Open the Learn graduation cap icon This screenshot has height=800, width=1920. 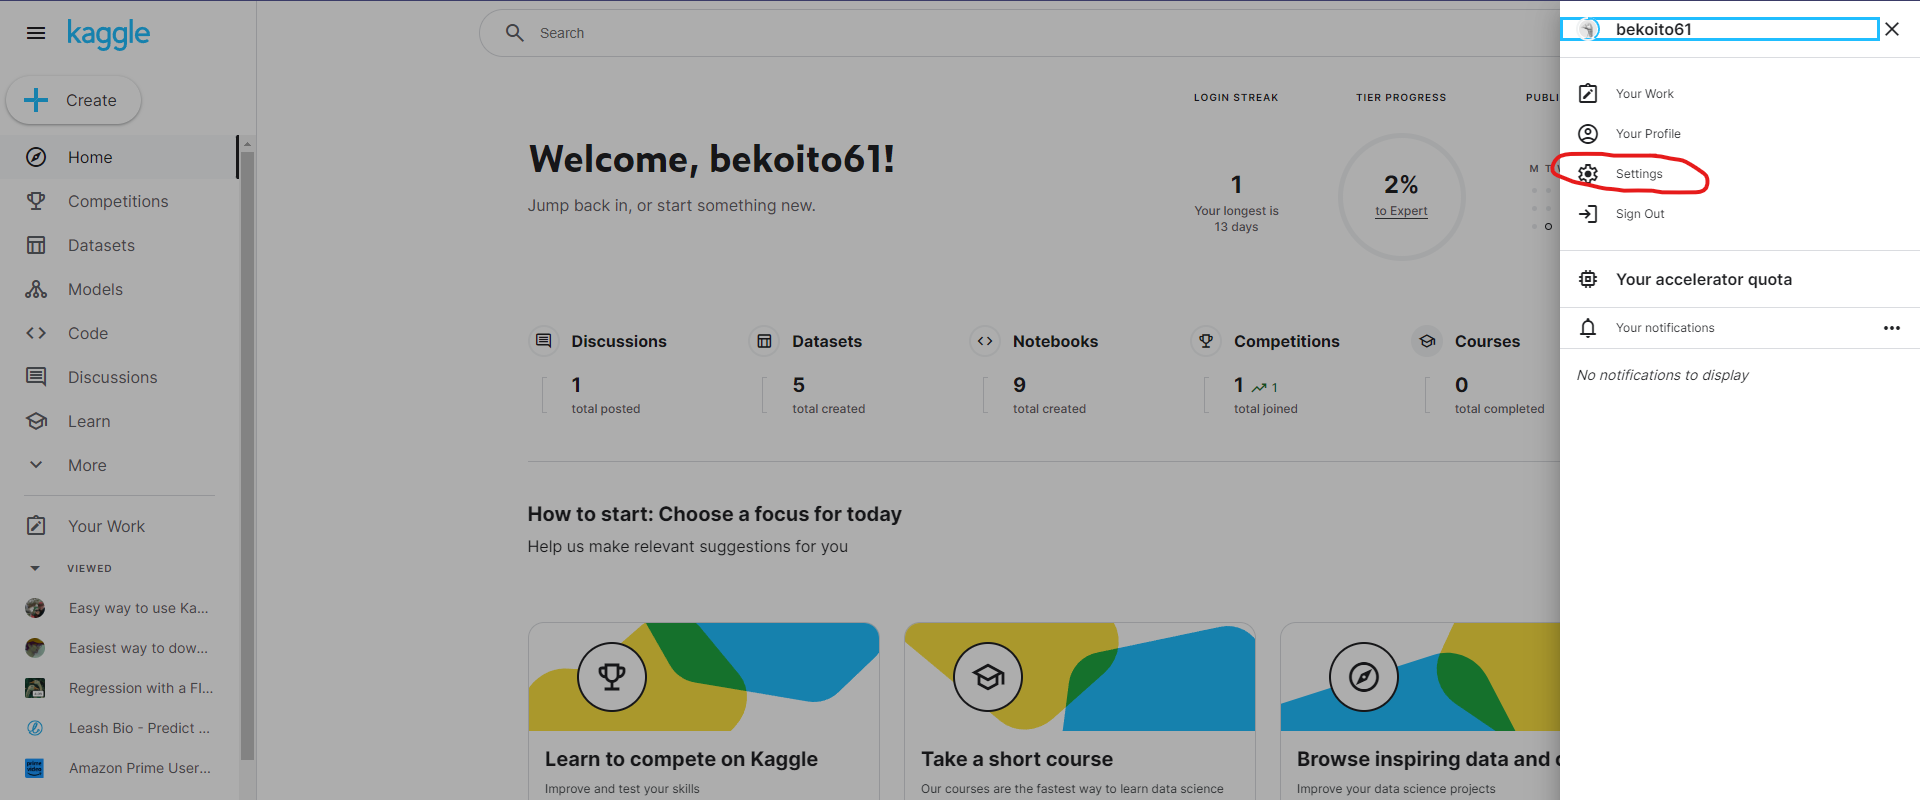[36, 421]
